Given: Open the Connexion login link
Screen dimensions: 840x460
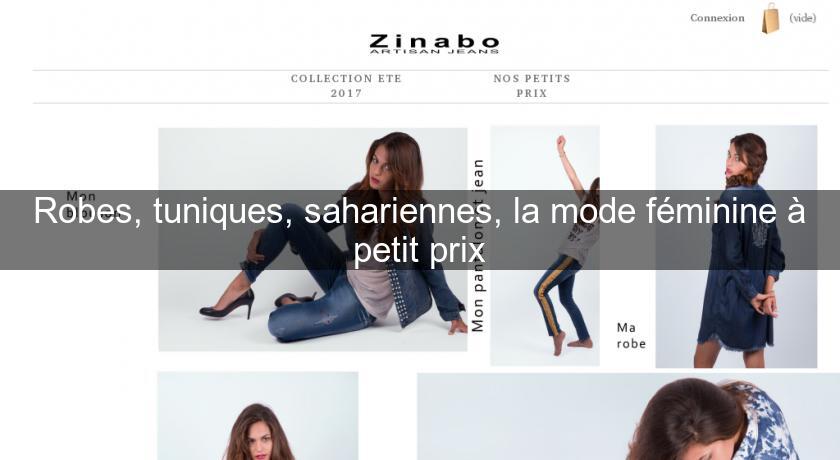Looking at the screenshot, I should tap(717, 18).
